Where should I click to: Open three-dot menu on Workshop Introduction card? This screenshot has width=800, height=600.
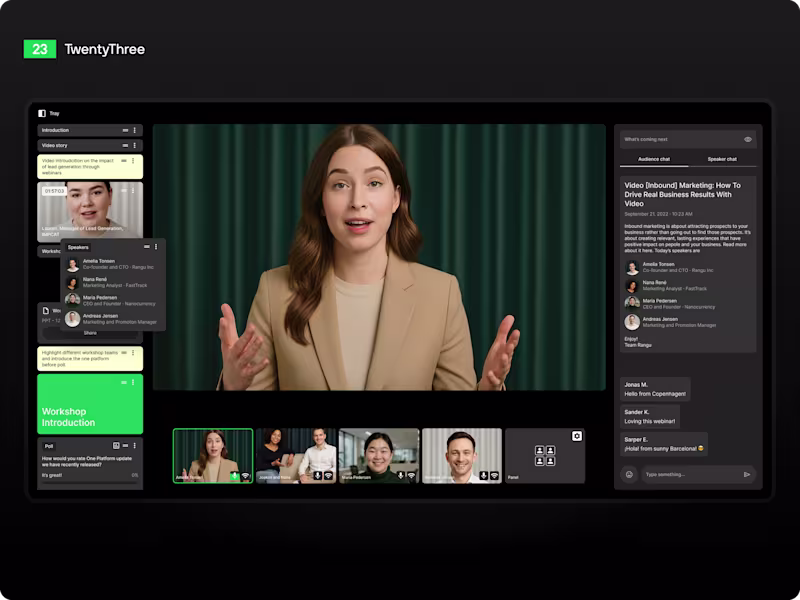point(133,382)
